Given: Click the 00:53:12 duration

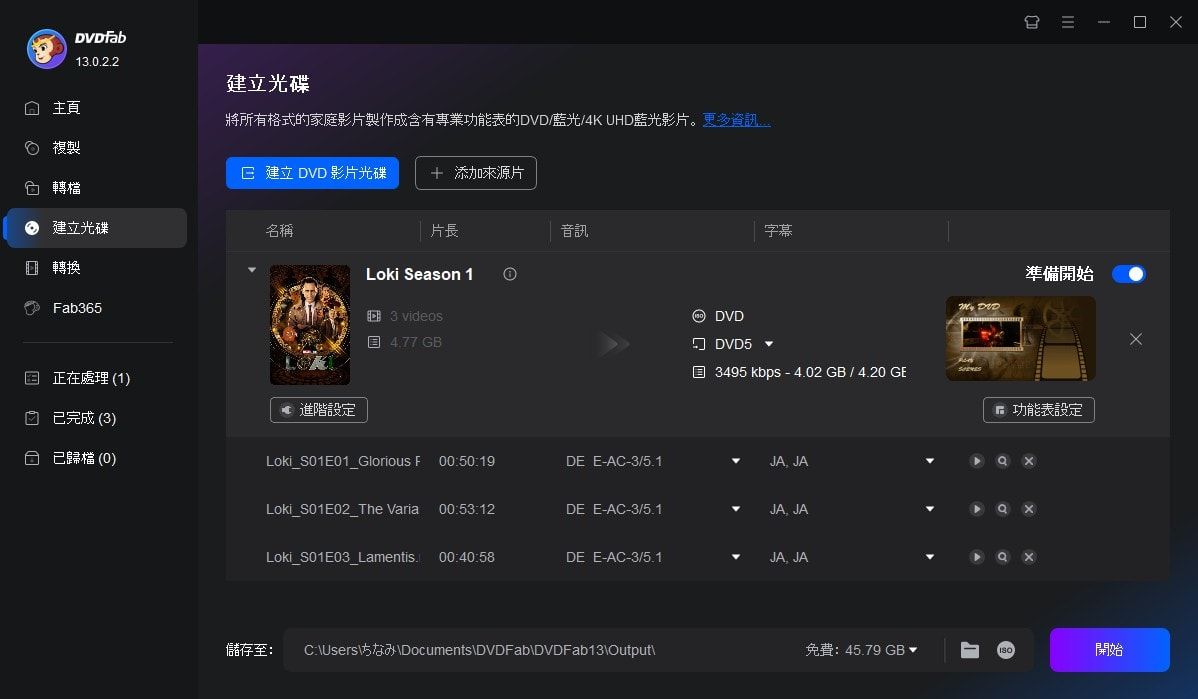Looking at the screenshot, I should [x=467, y=510].
